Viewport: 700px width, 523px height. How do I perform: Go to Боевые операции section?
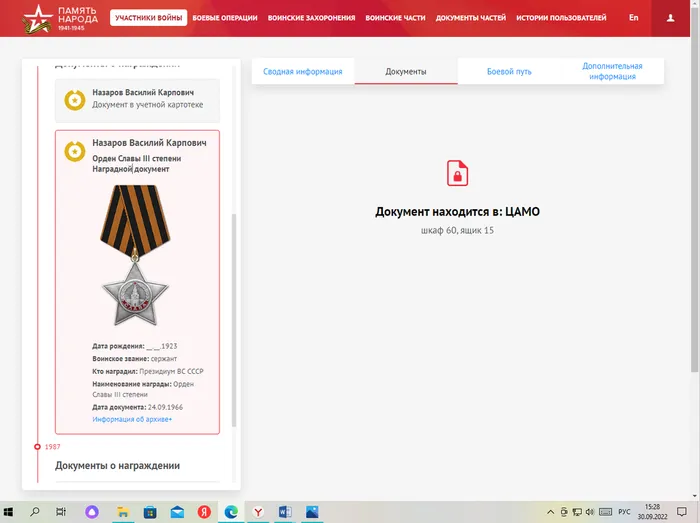(225, 18)
